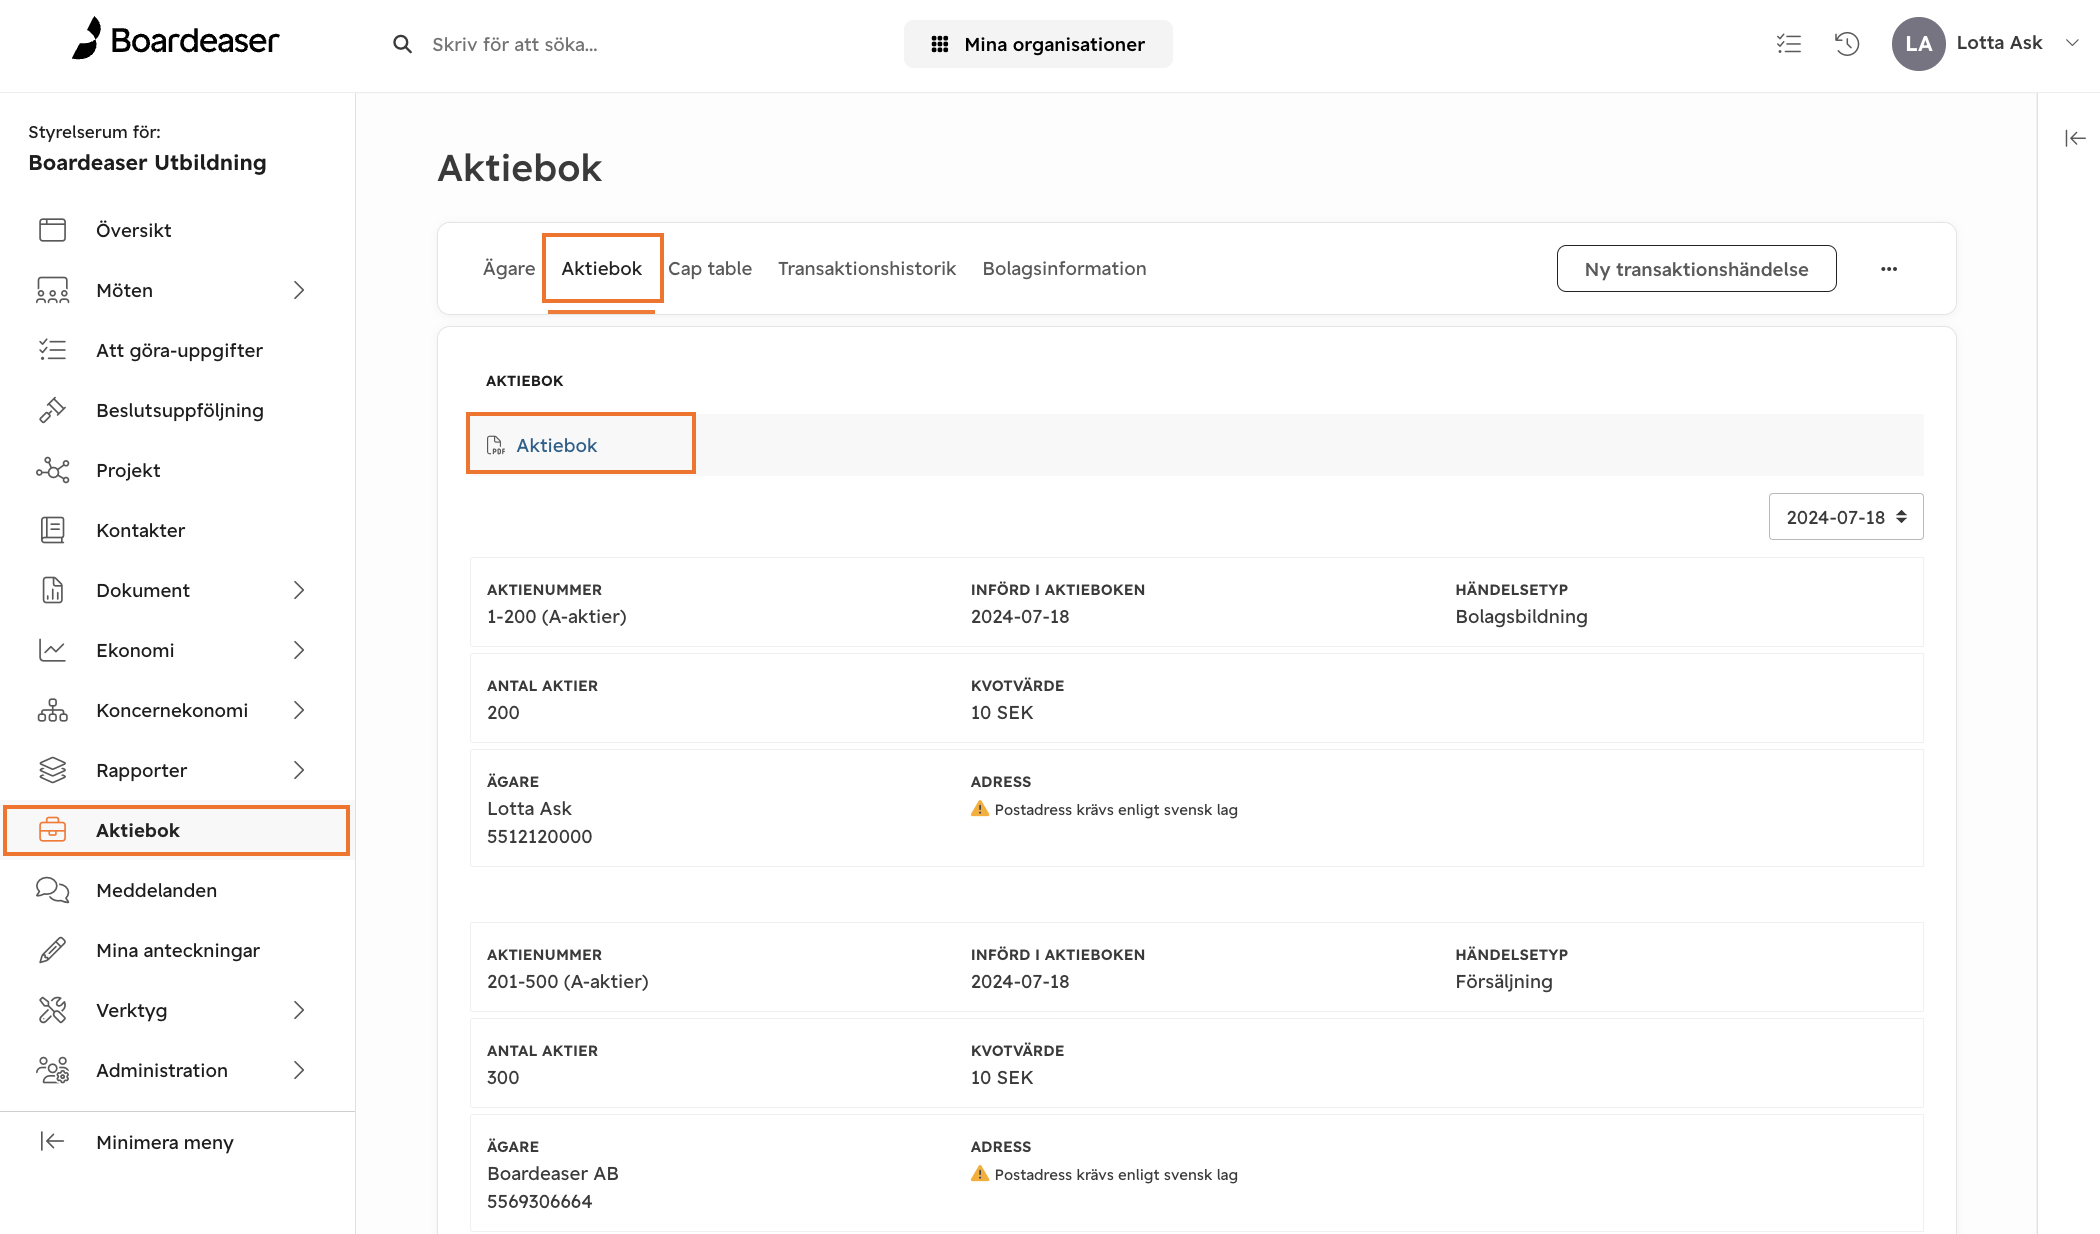Open the Bolagsinformation tab

point(1064,268)
